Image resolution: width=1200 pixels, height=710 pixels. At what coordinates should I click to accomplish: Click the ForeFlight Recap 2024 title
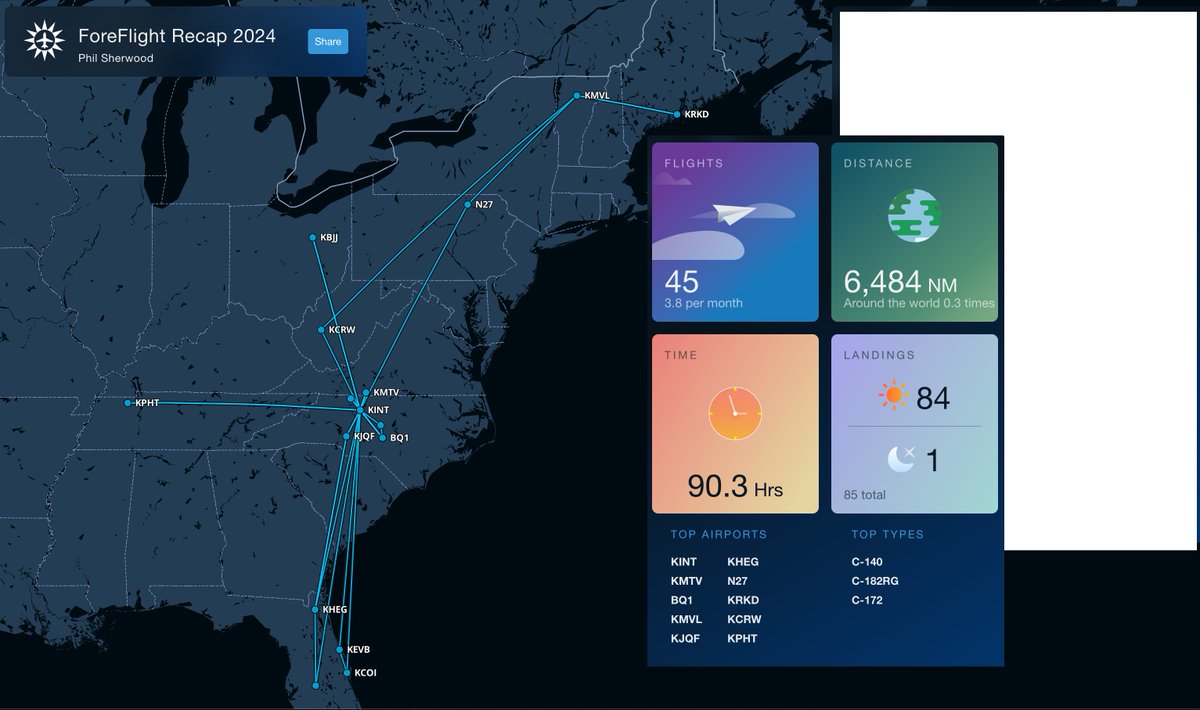coord(177,37)
